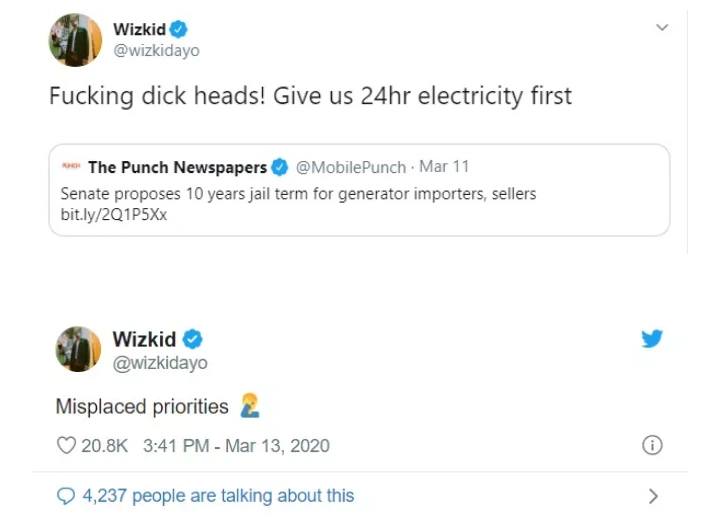Expand conversation with the right chevron arrow
This screenshot has width=720, height=518.
[x=653, y=496]
